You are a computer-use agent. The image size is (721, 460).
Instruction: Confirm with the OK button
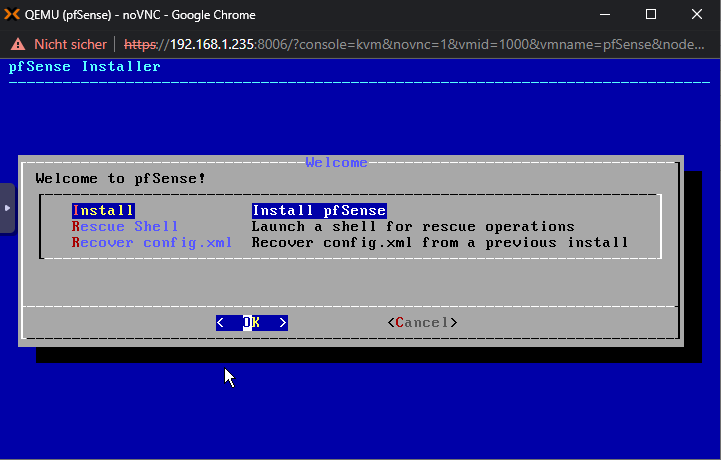tap(252, 322)
